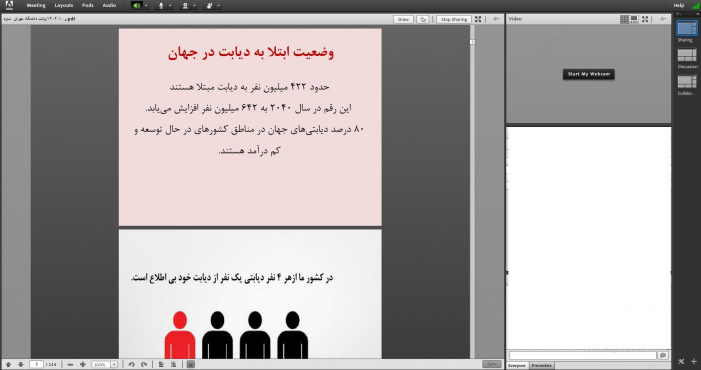Select the Discussion layout thumbnail
Image resolution: width=701 pixels, height=370 pixels.
687,55
